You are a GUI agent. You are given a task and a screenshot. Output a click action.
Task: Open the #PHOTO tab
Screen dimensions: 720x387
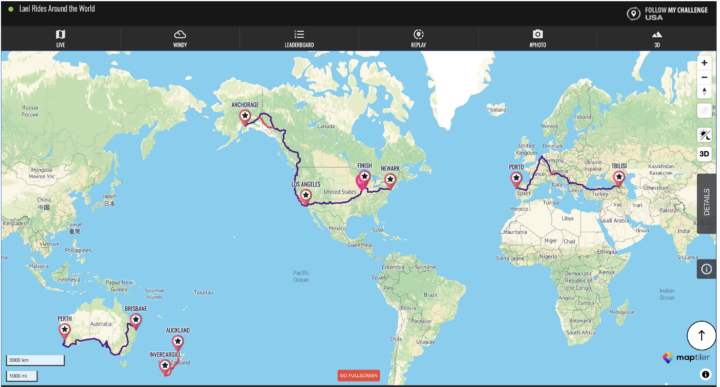(x=538, y=39)
